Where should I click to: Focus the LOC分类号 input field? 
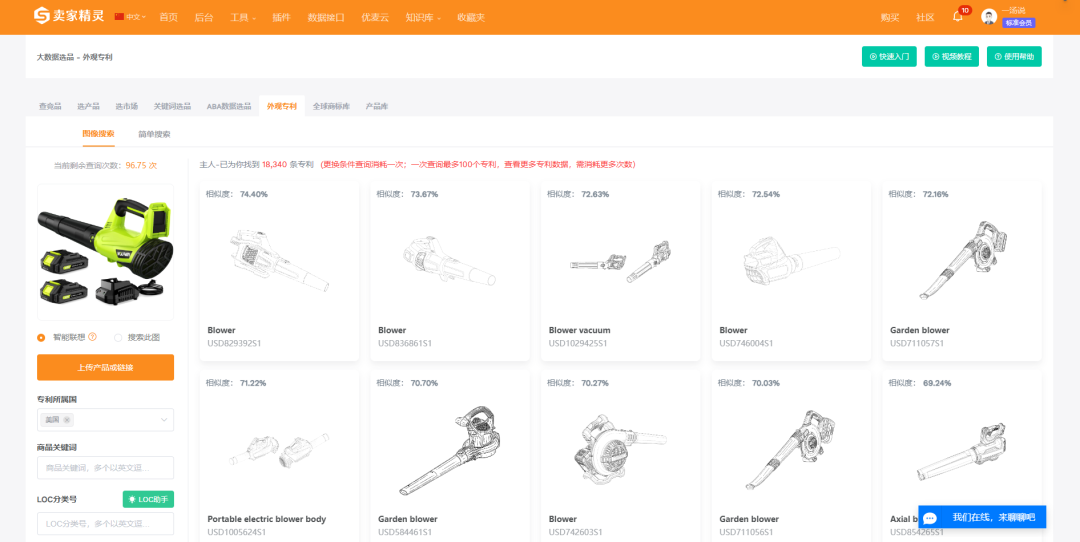[105, 523]
